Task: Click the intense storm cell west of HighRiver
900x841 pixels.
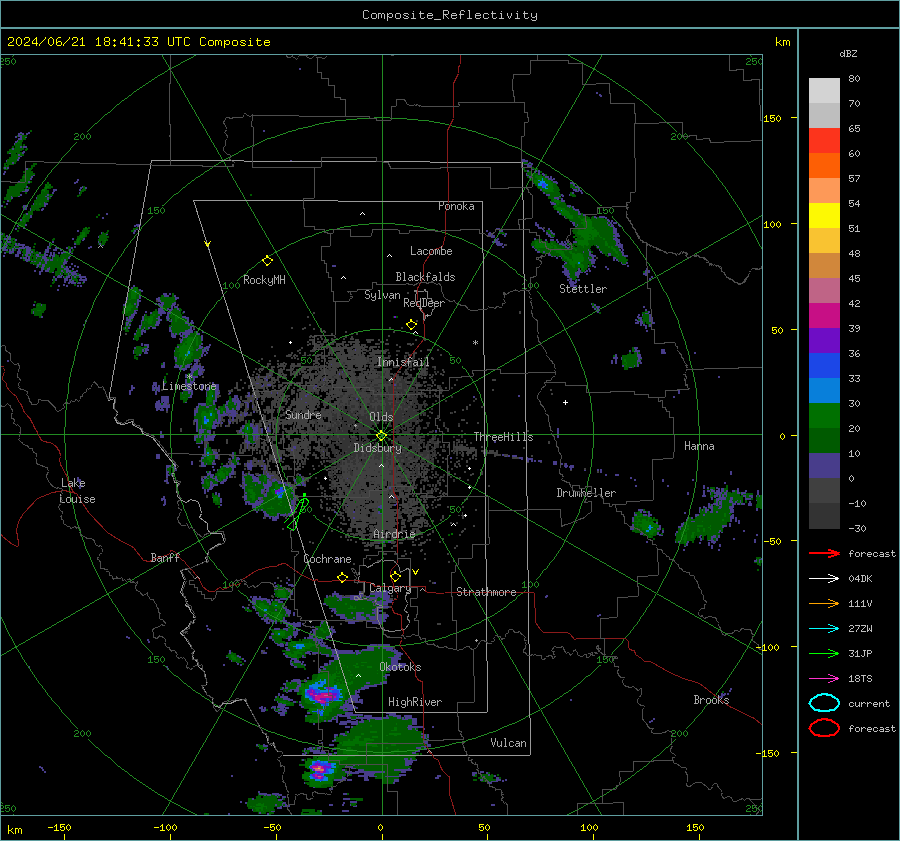Action: coord(322,694)
